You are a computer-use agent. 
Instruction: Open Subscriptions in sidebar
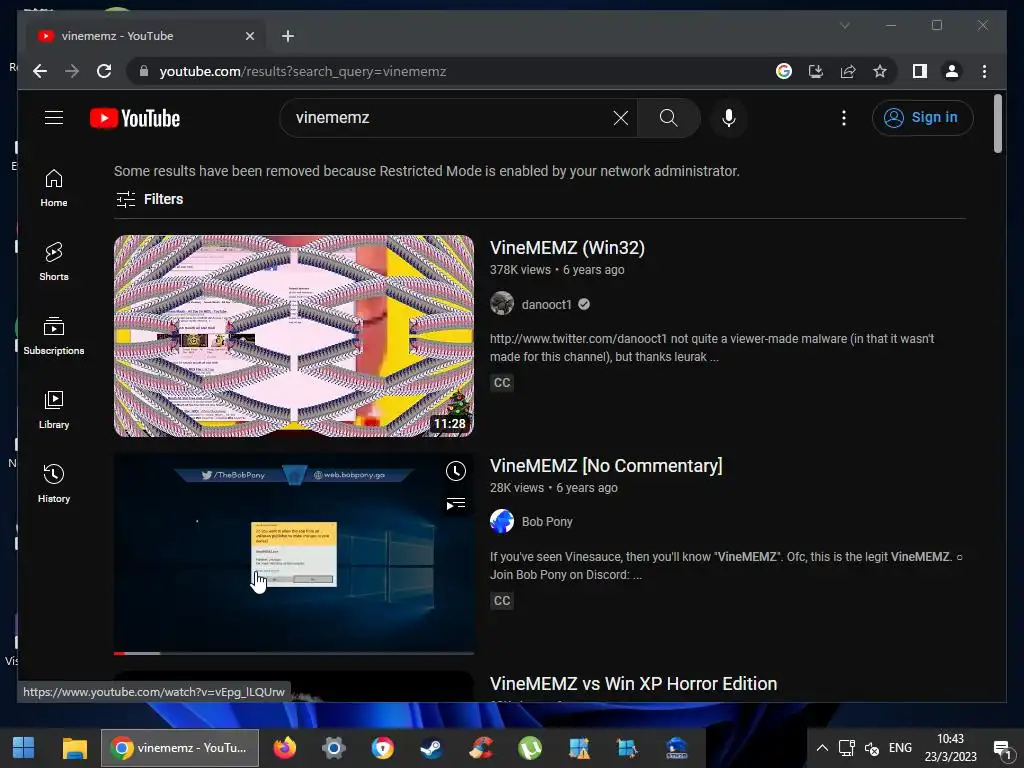(54, 336)
